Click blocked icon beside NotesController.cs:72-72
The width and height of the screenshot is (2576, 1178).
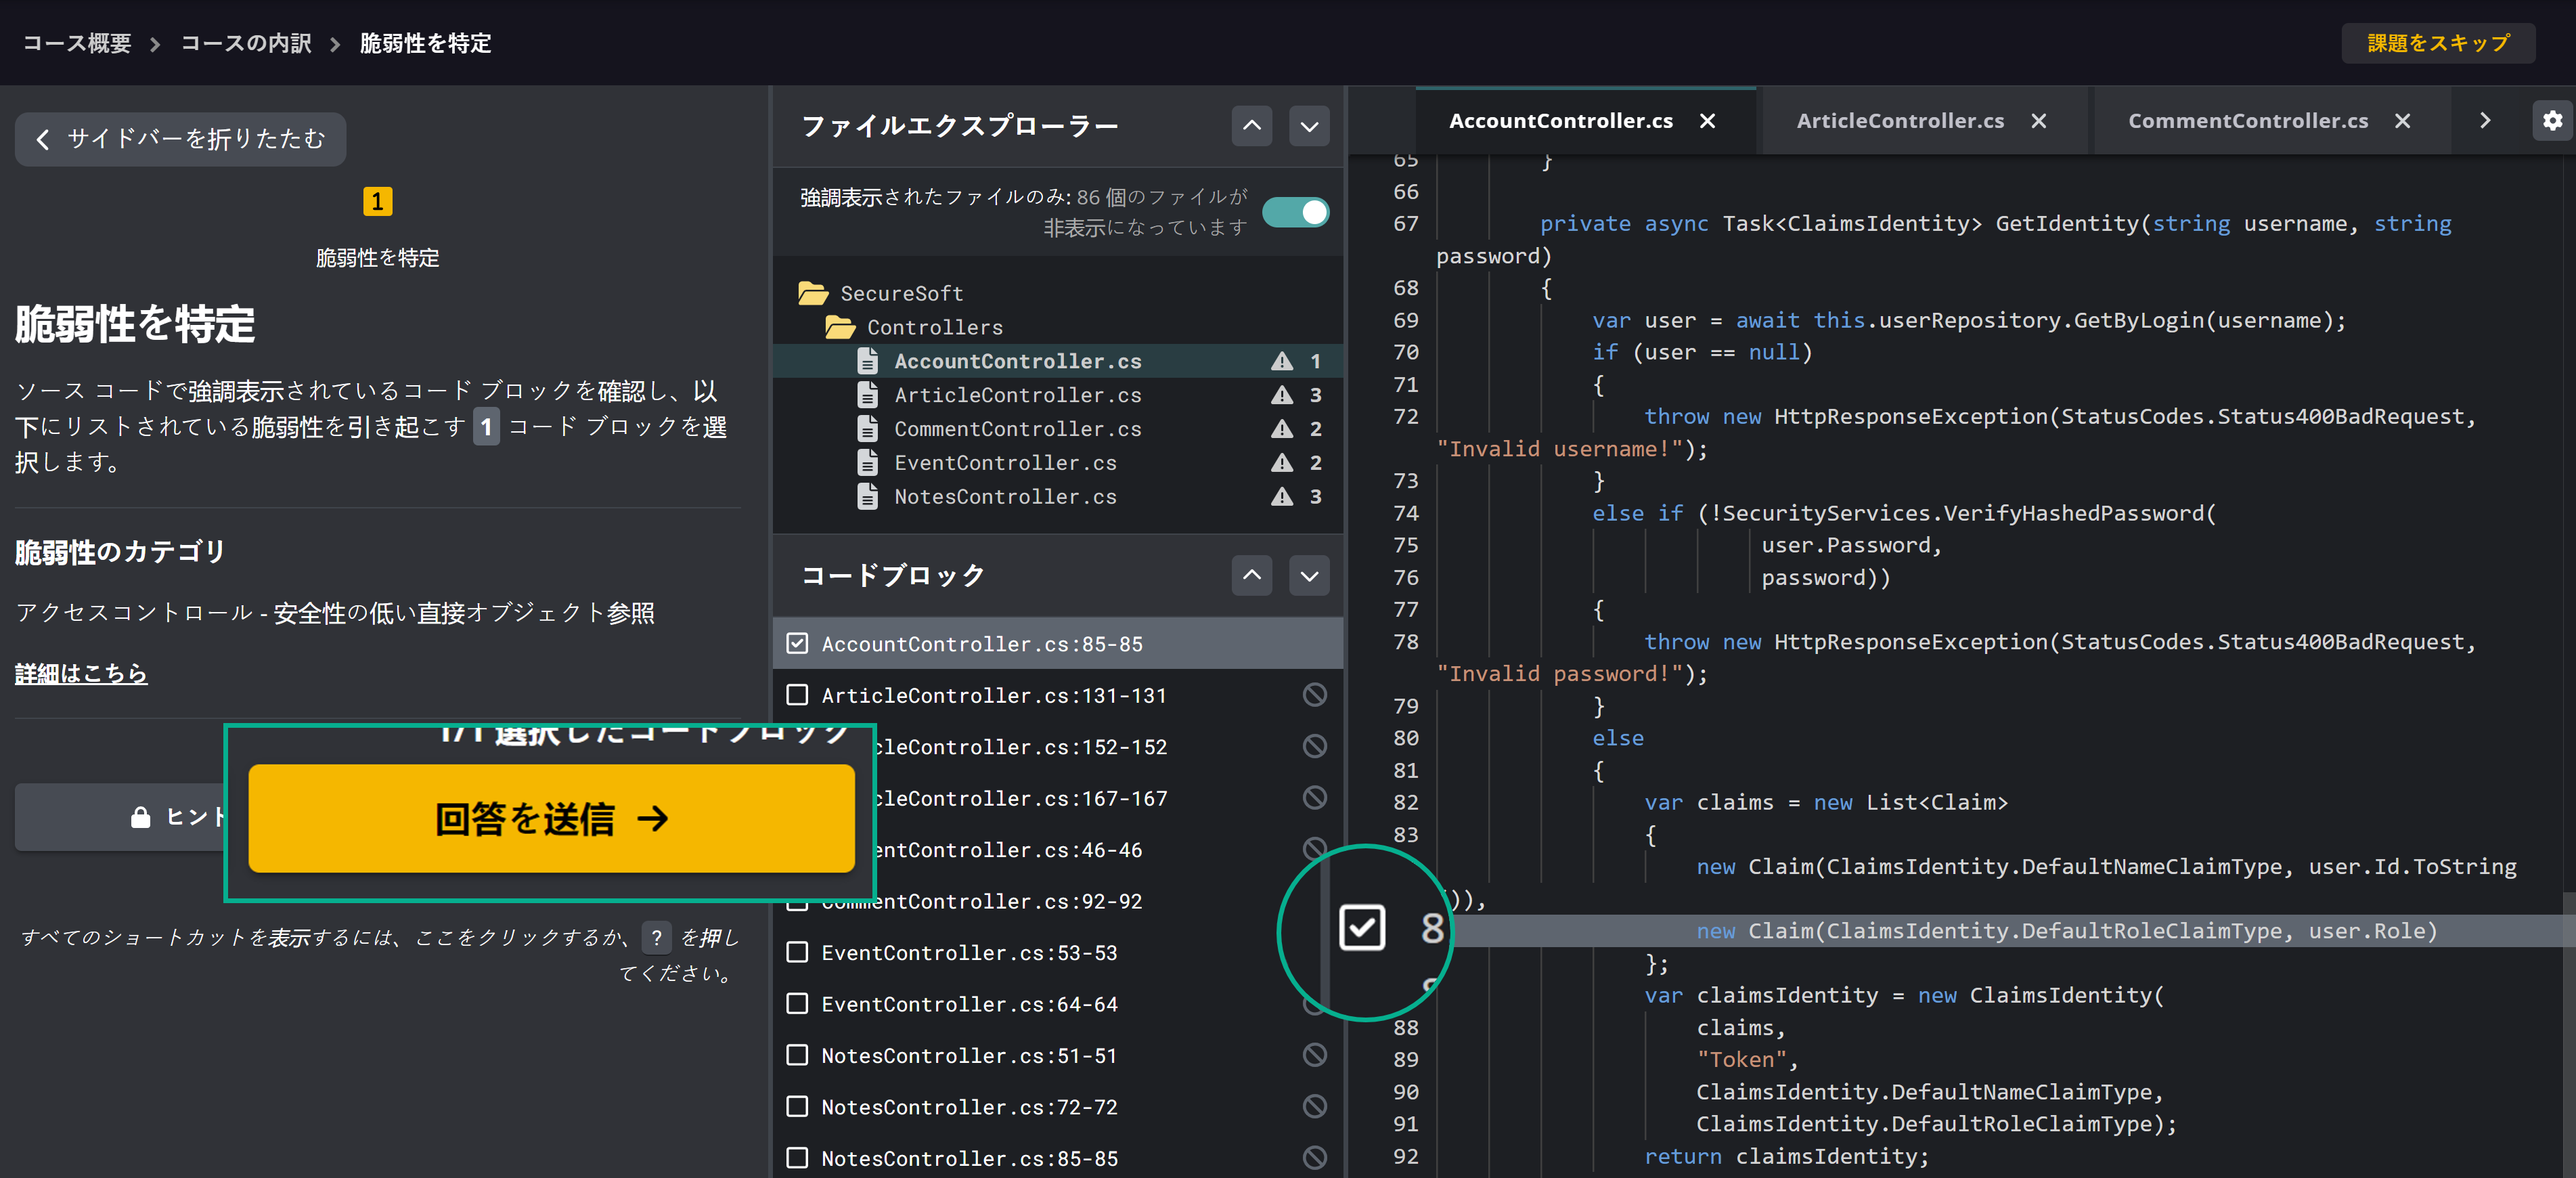[x=1315, y=1106]
